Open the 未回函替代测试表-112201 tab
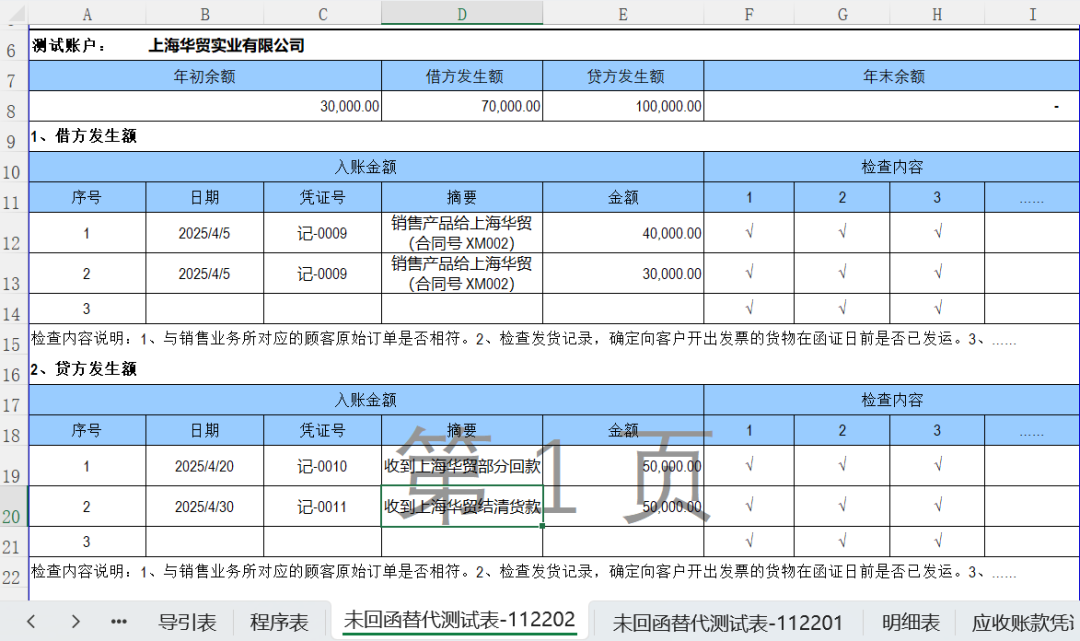1080x641 pixels. (x=727, y=623)
